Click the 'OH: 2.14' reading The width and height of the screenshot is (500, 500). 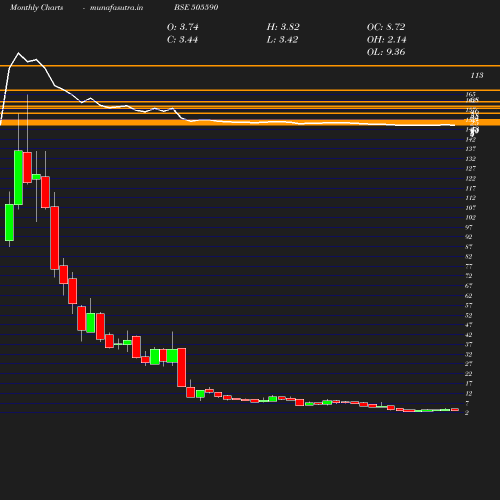point(386,40)
